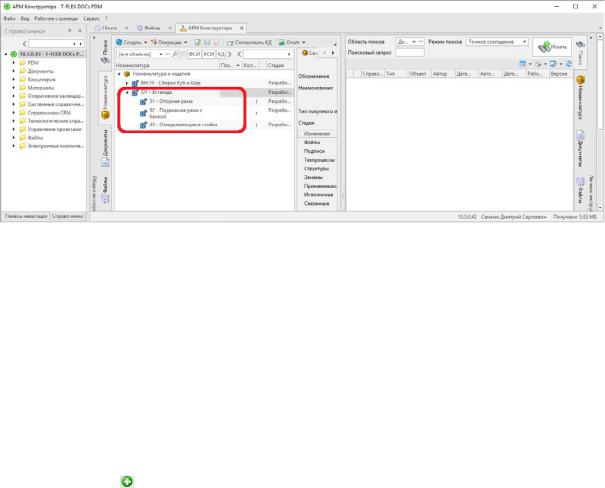Open the Подписи section in properties panel
605x488 pixels.
click(314, 151)
